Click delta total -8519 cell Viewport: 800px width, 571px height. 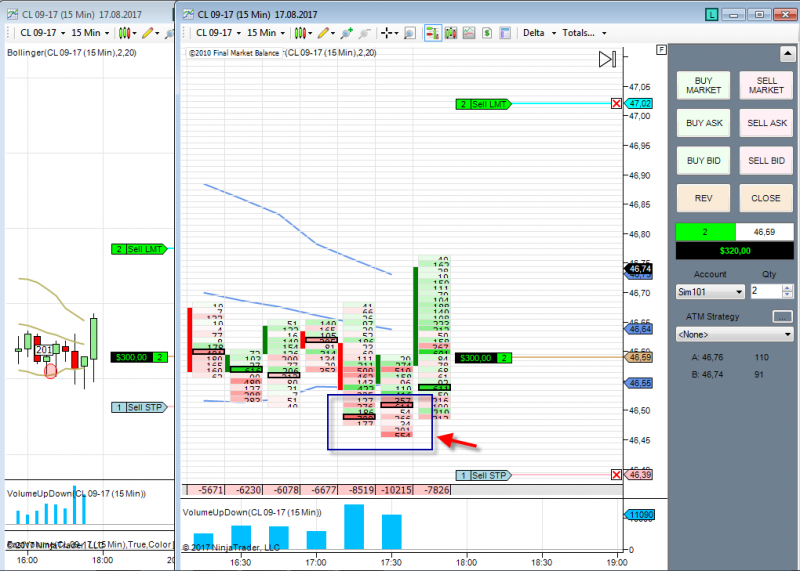357,490
